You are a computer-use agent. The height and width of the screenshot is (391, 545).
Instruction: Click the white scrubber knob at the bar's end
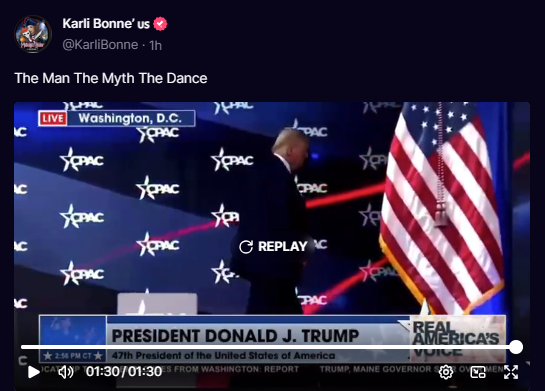click(516, 347)
